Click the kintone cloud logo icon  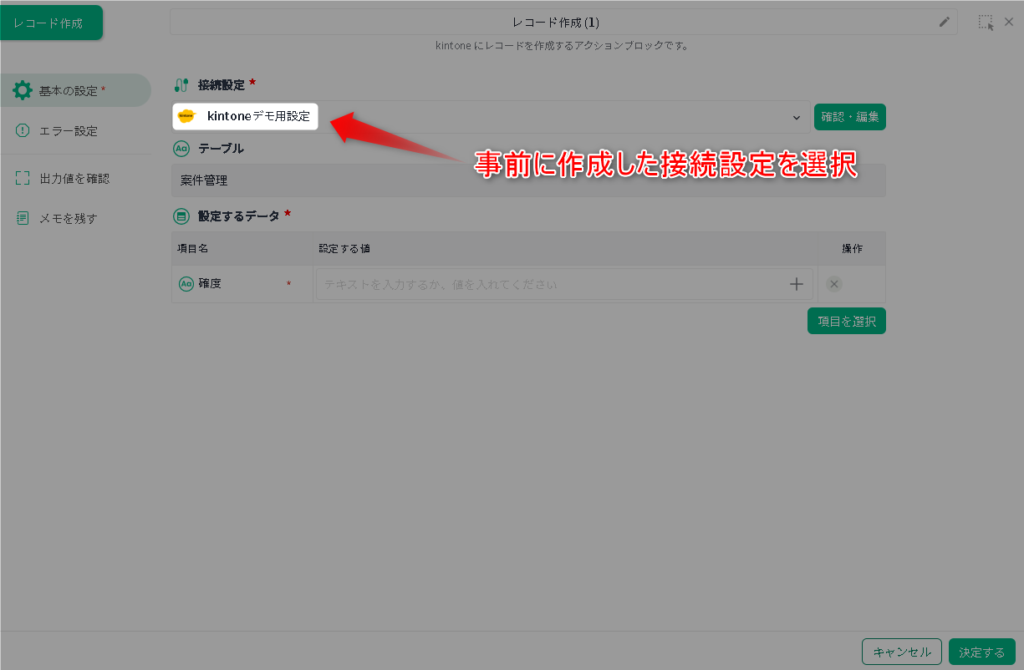click(186, 116)
